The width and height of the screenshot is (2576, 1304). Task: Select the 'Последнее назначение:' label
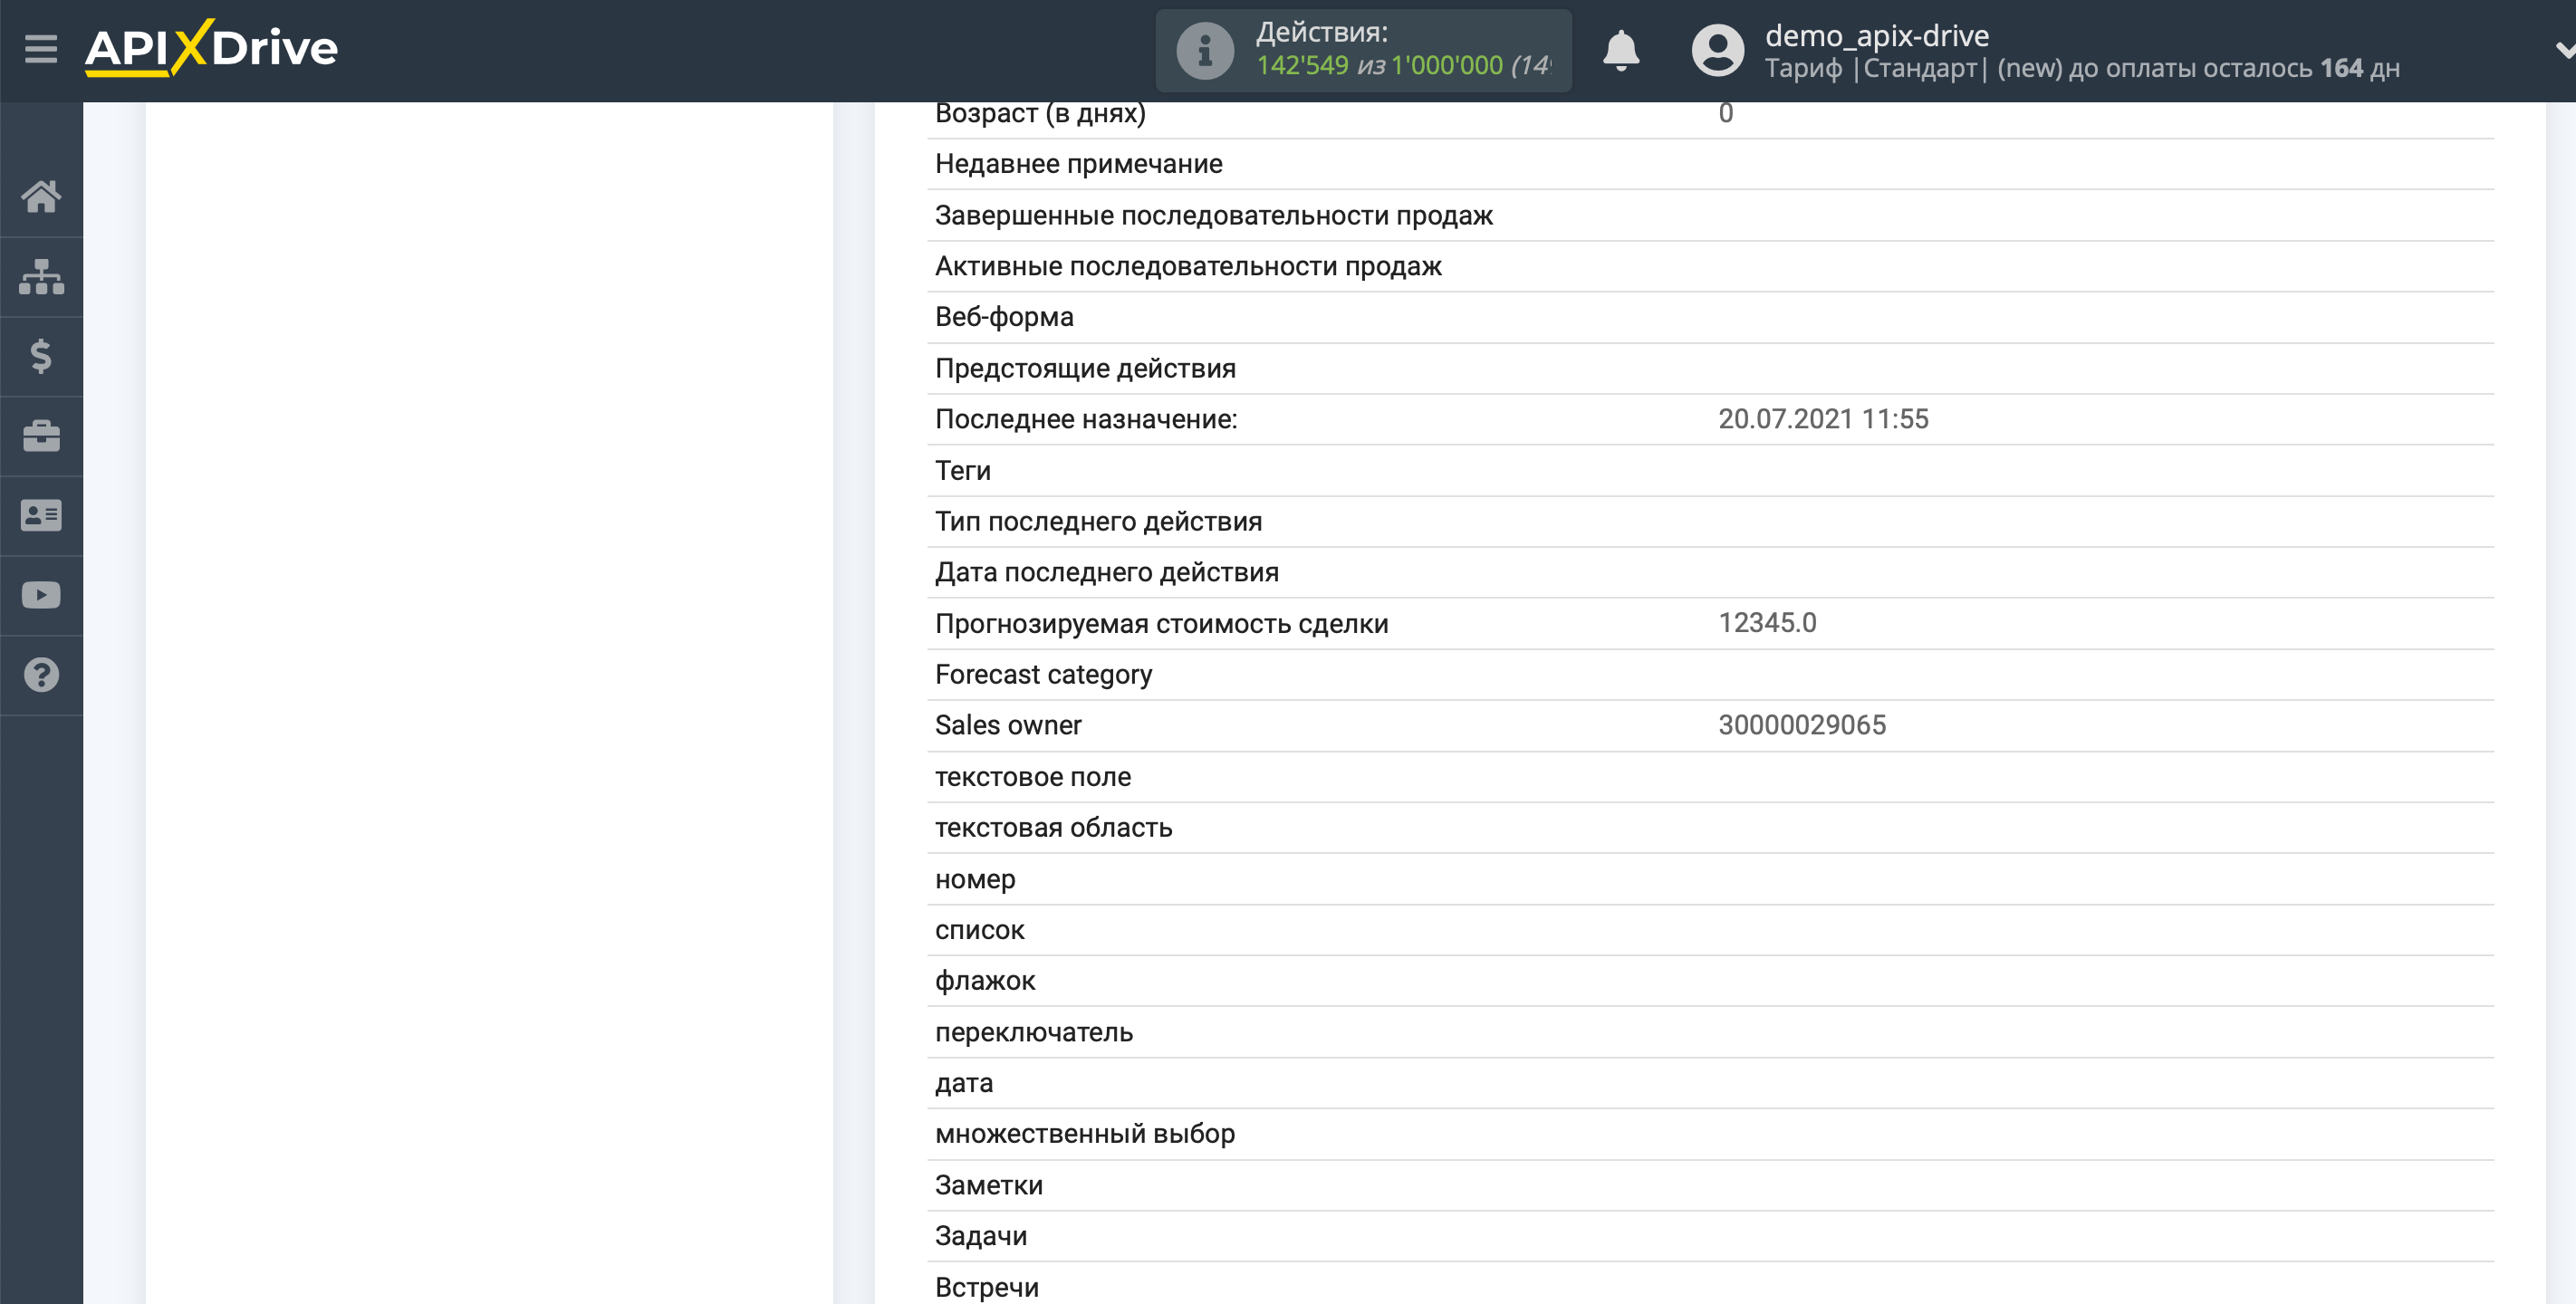click(1086, 419)
